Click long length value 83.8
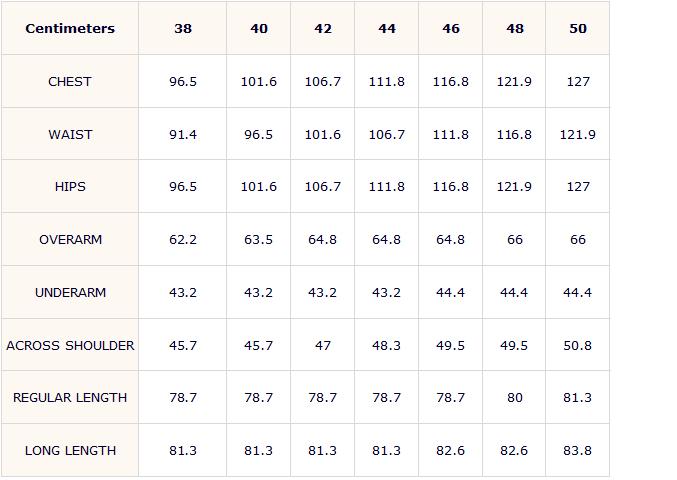Screen dimensions: 677x480 (x=578, y=451)
